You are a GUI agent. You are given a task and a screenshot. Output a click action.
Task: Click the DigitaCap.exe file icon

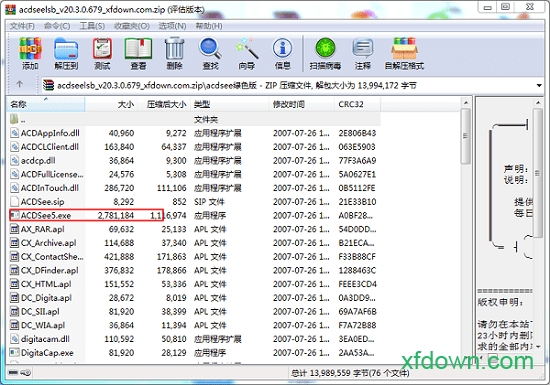pyautogui.click(x=14, y=352)
